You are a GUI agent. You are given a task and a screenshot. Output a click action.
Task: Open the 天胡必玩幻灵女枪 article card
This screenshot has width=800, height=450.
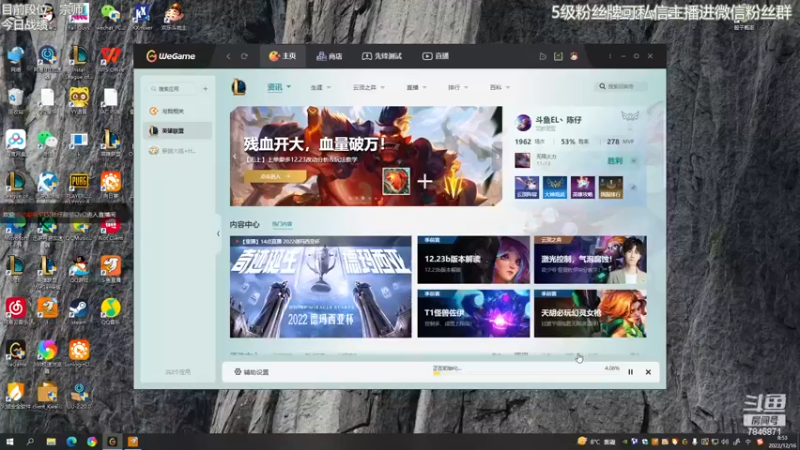pos(590,314)
